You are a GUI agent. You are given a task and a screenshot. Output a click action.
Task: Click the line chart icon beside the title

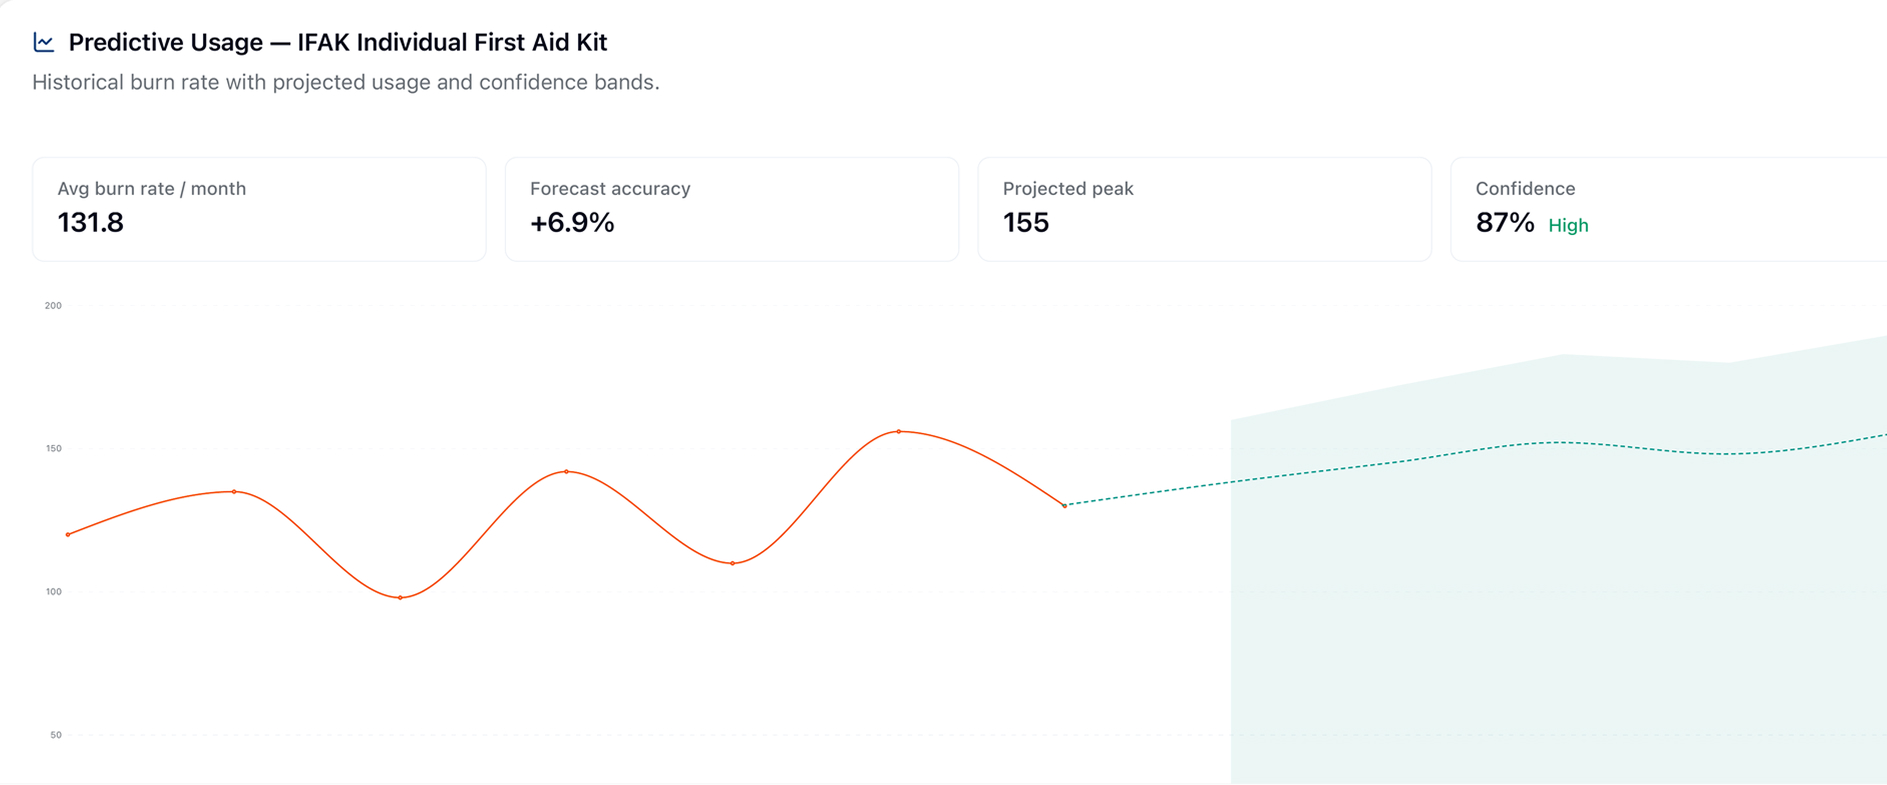42,41
